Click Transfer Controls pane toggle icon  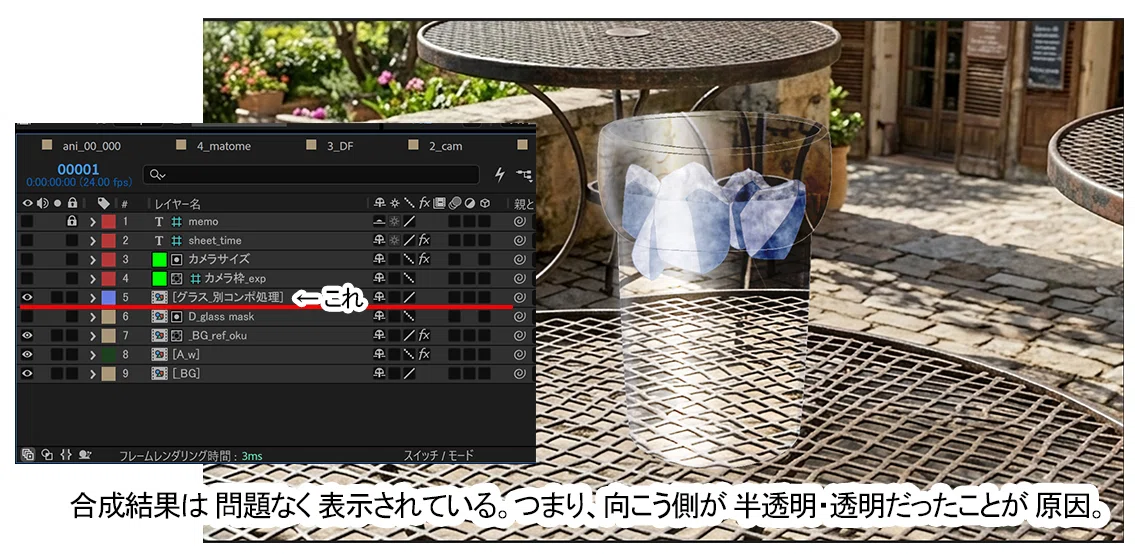(x=47, y=455)
